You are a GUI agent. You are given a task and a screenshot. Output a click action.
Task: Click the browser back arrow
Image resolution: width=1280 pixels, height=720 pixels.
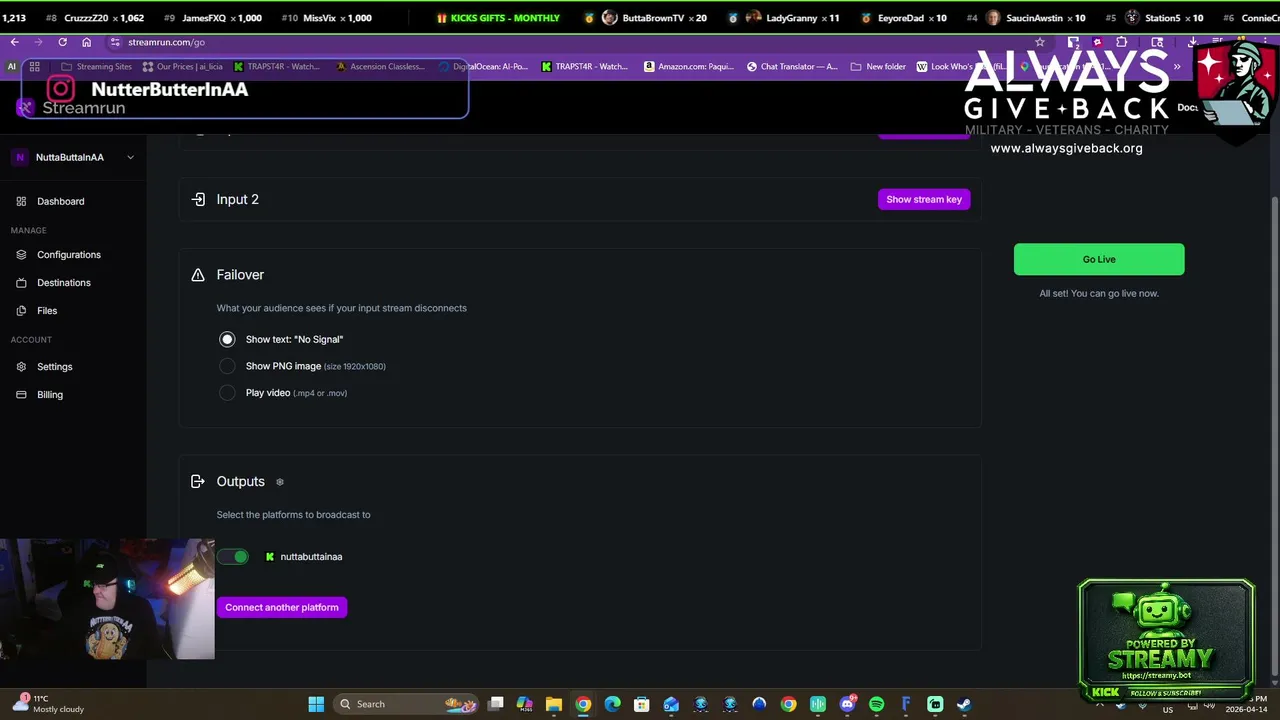(14, 42)
